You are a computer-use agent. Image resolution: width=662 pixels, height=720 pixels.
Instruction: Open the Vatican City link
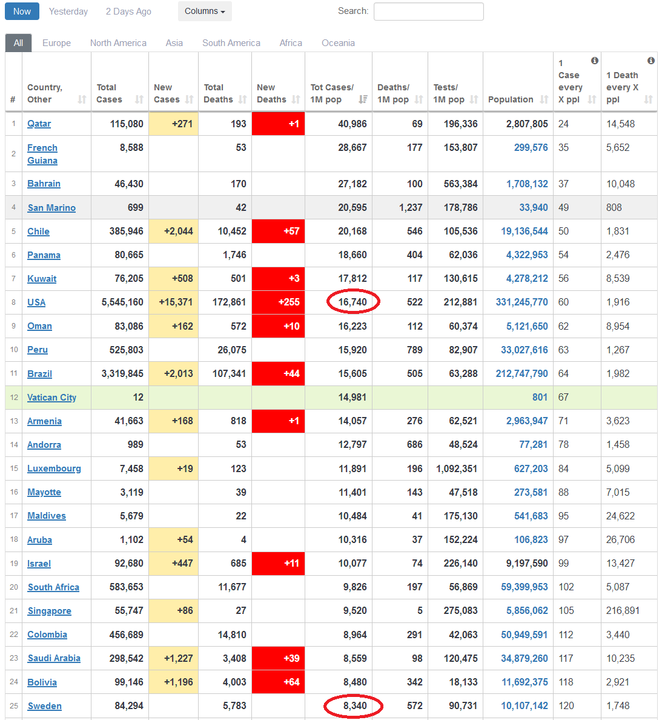click(x=52, y=397)
